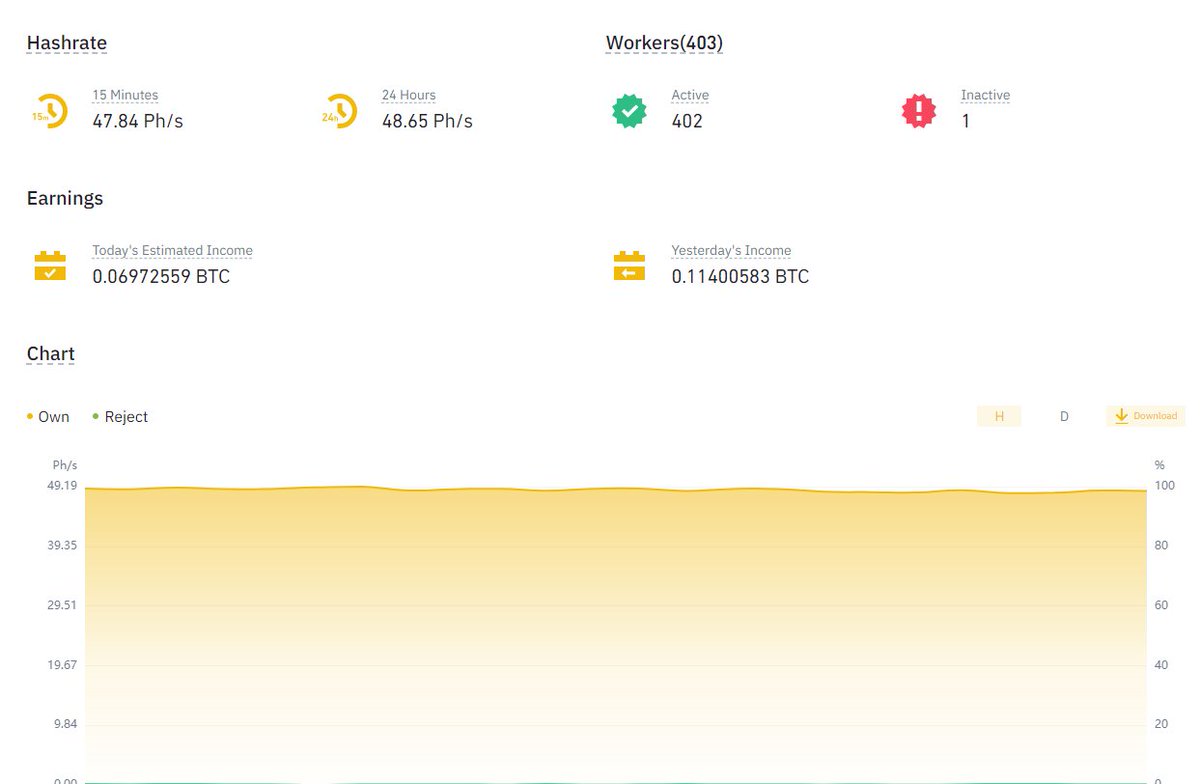
Task: Click the active worker count 402
Action: [687, 121]
